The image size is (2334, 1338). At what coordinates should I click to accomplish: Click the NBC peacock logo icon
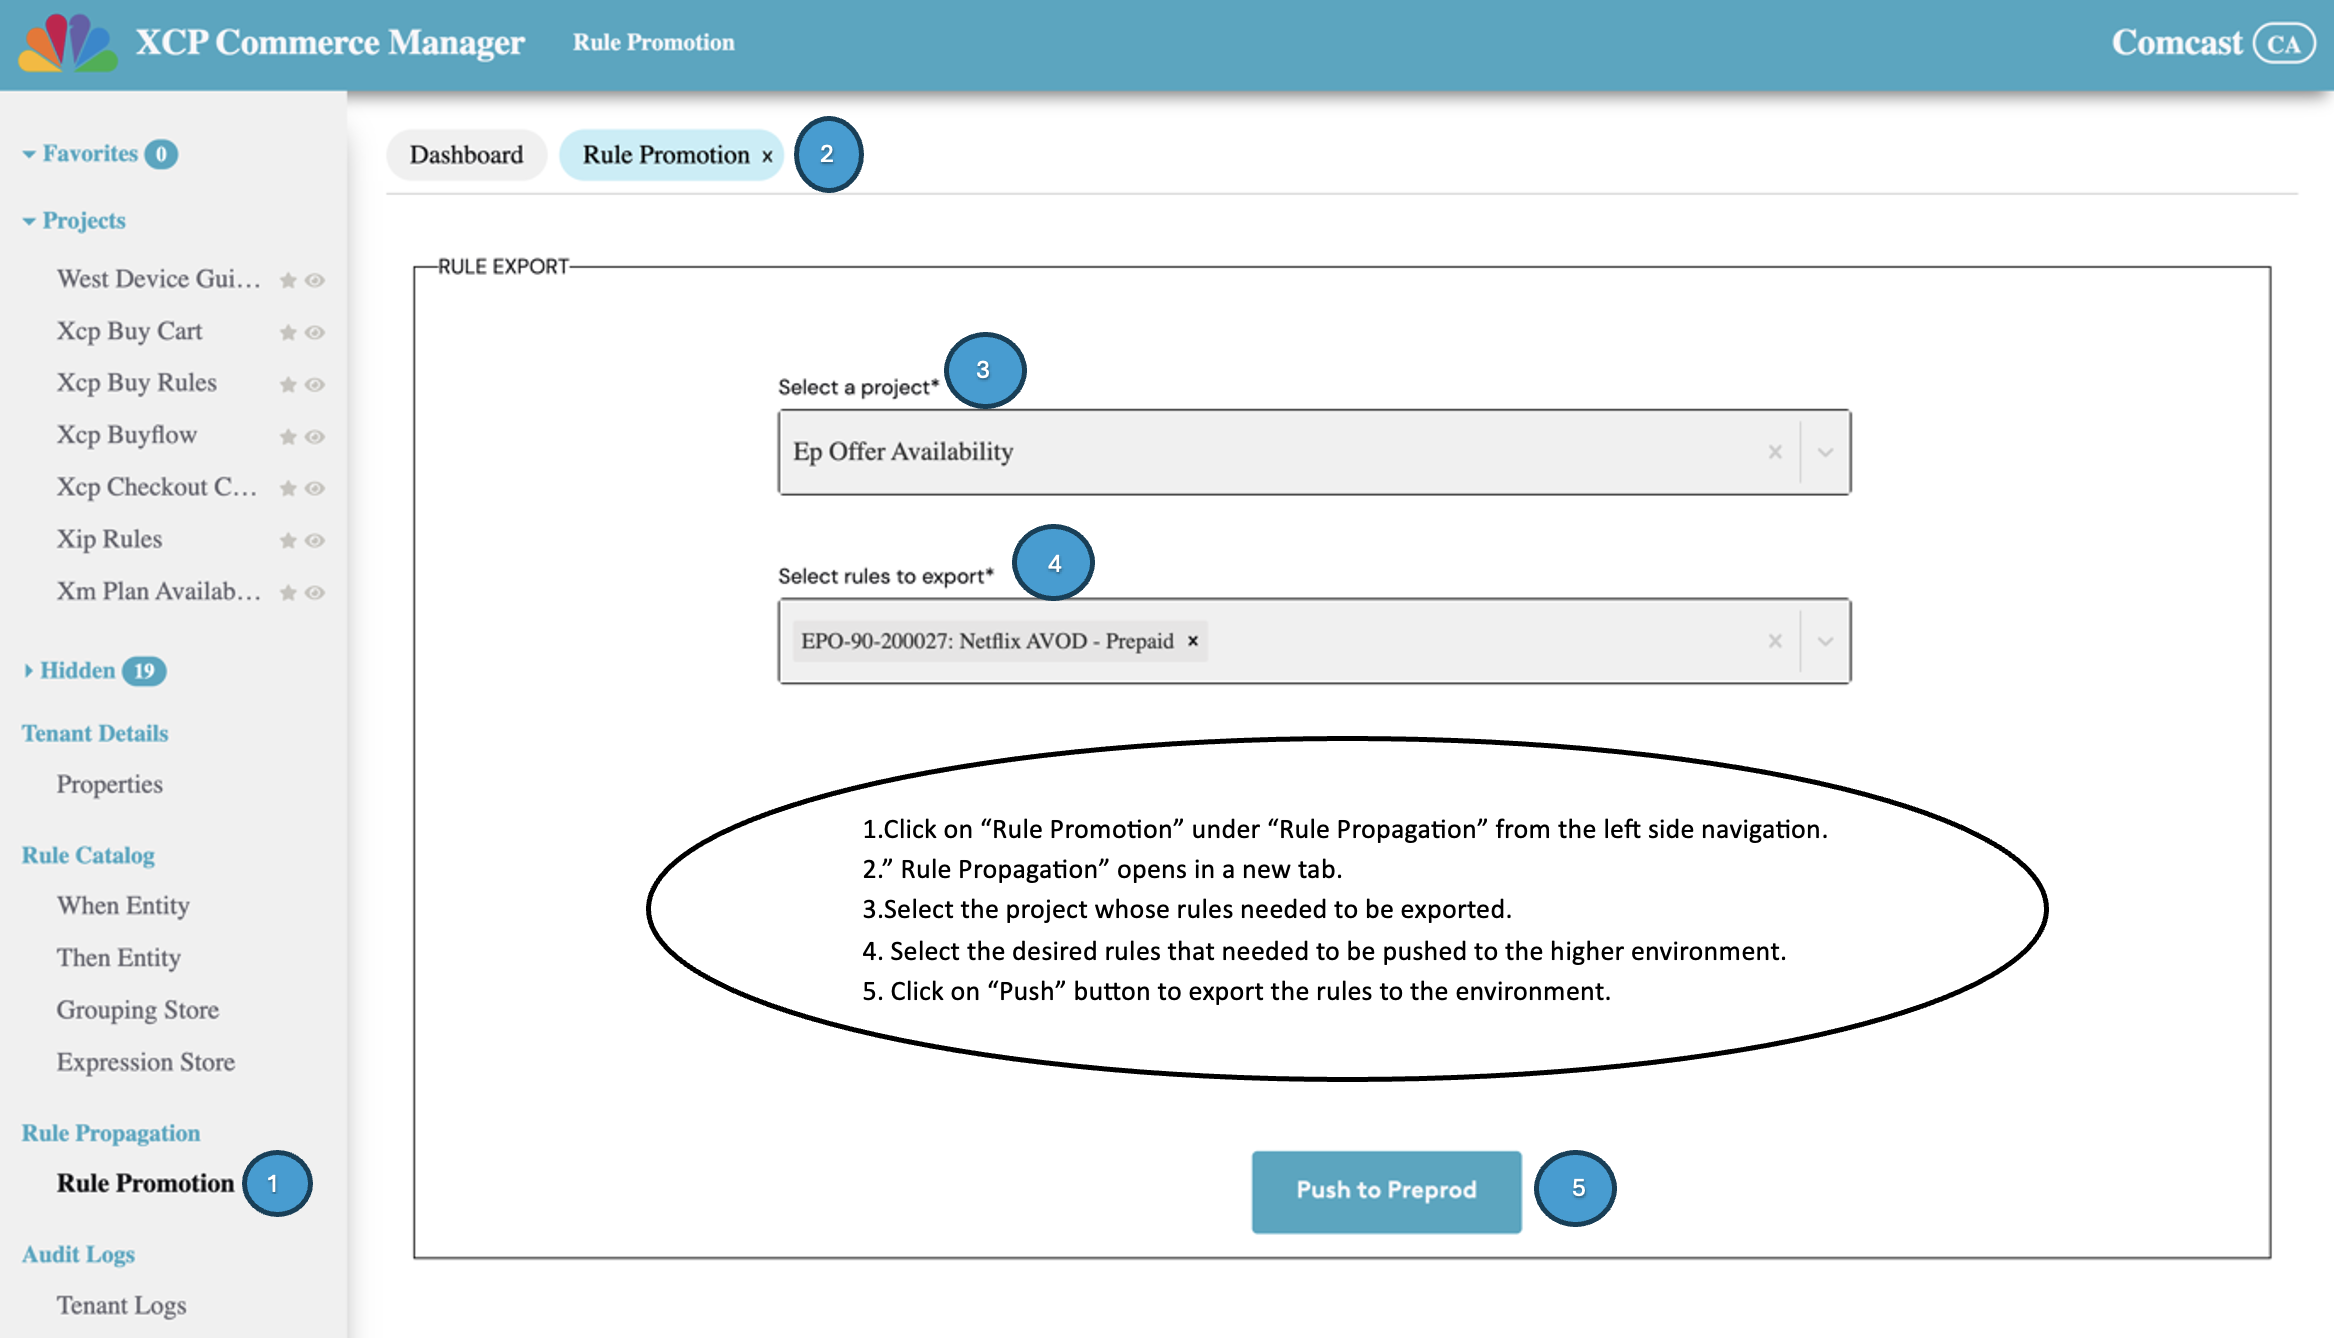(x=67, y=43)
